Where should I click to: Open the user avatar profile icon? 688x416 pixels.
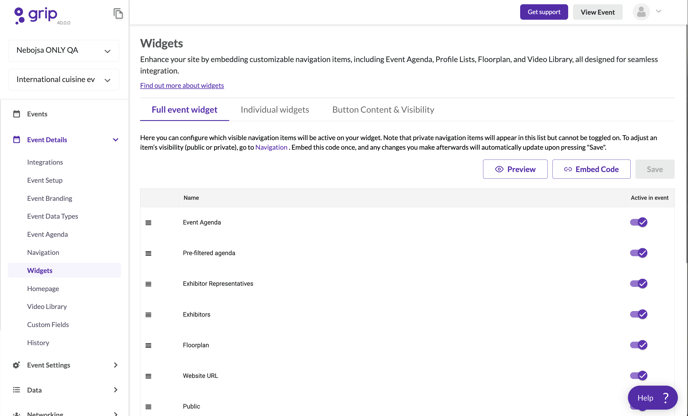[x=641, y=12]
